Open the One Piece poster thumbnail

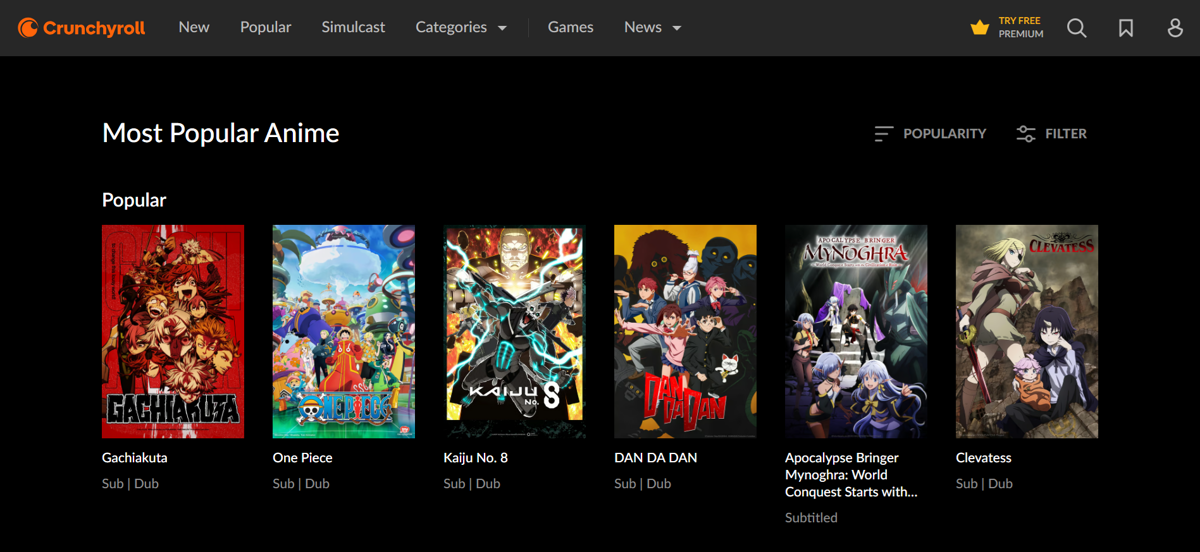[x=344, y=332]
